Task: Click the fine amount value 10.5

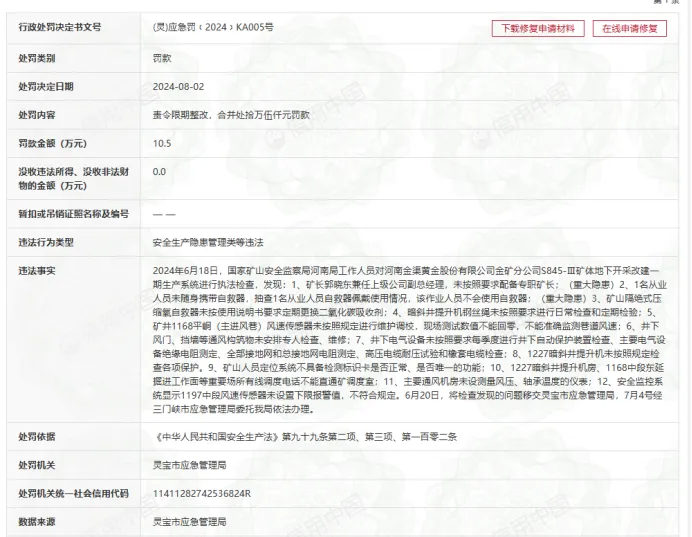Action: point(162,143)
